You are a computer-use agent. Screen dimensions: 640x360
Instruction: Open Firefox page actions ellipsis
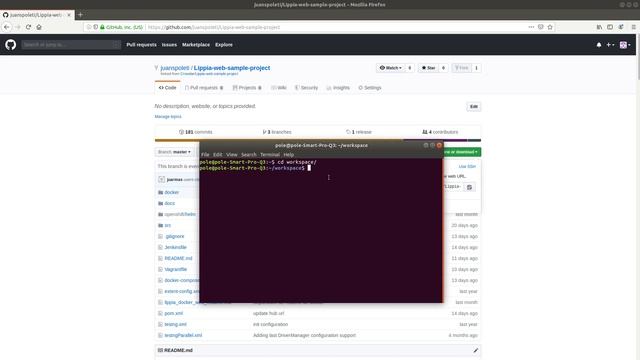point(531,27)
